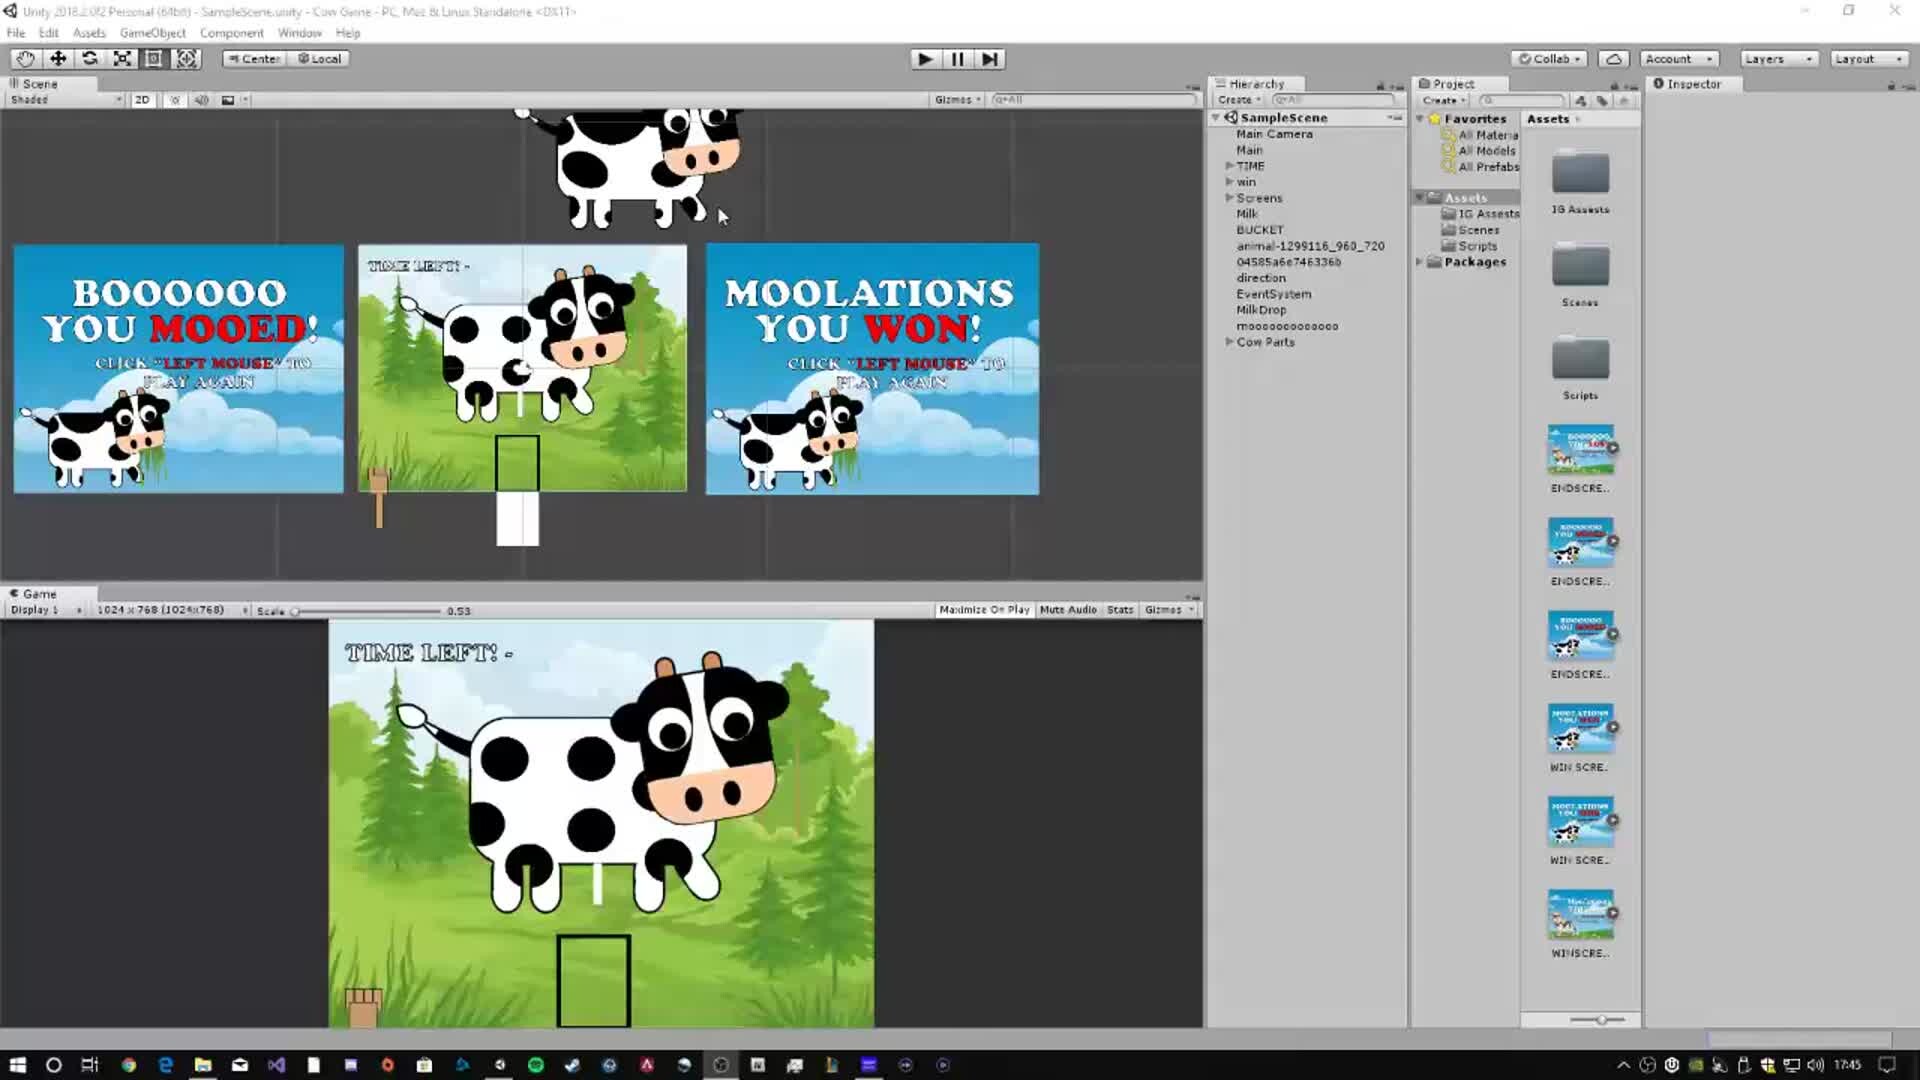The image size is (1920, 1080).
Task: Select the Scale tool
Action: [121, 58]
